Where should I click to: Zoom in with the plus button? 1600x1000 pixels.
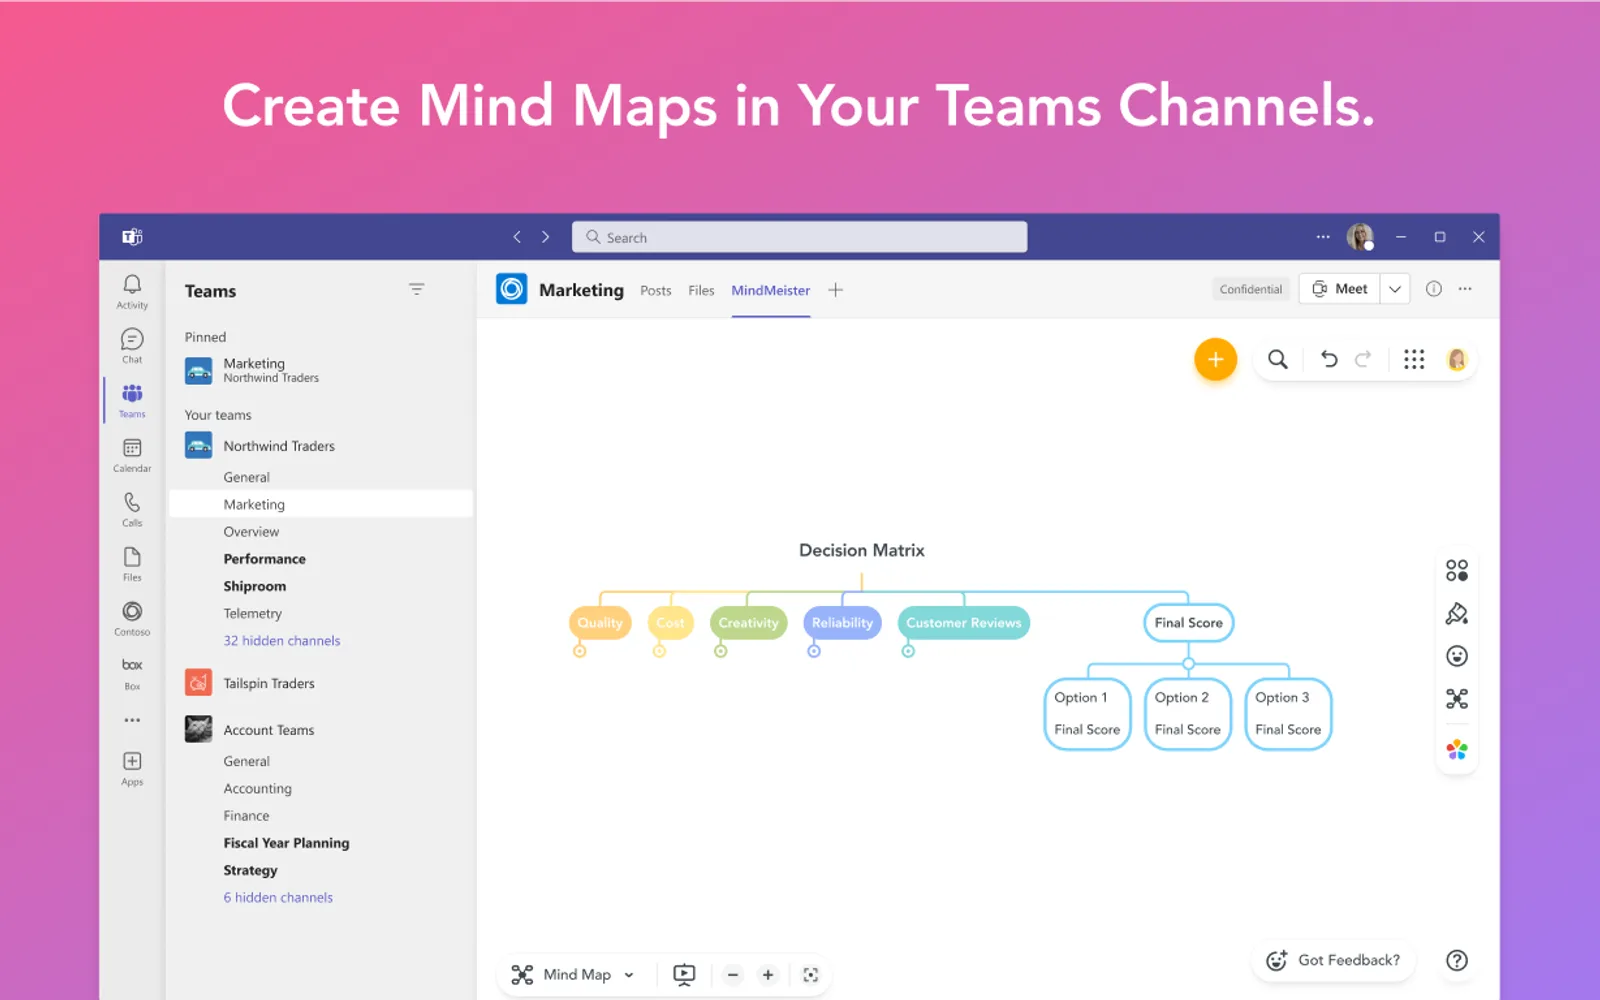click(x=768, y=975)
